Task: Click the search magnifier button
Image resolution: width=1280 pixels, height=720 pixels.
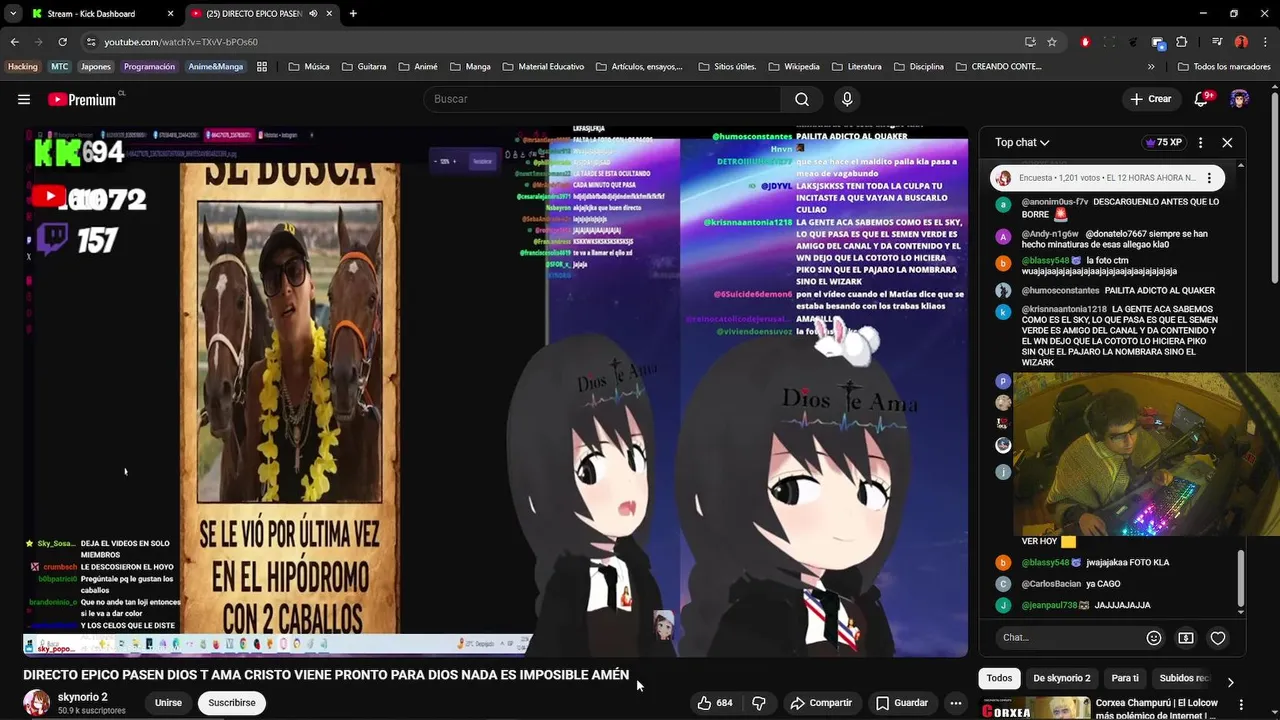Action: click(802, 99)
